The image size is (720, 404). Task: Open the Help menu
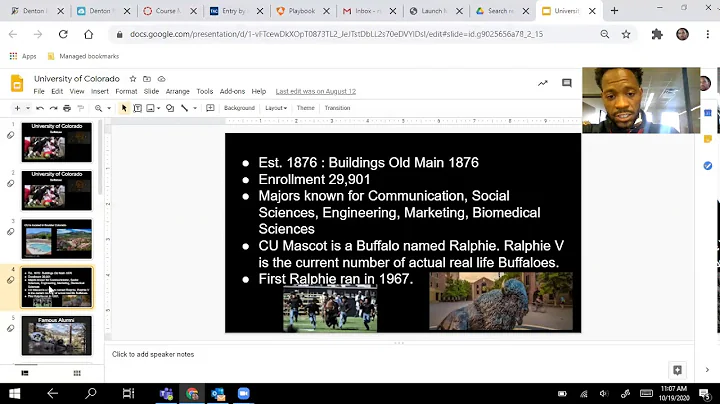click(x=259, y=91)
